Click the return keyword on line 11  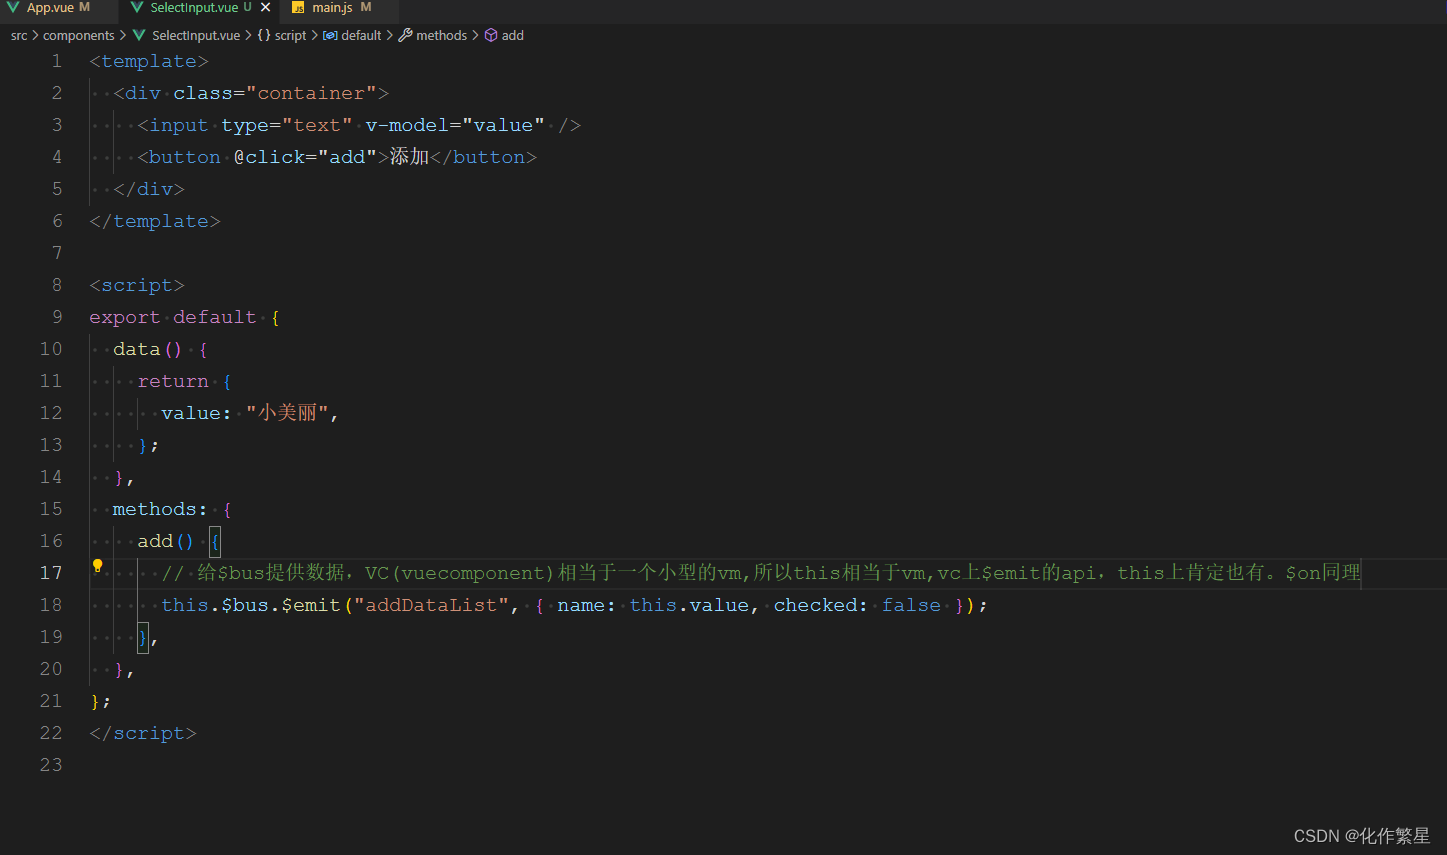tap(173, 381)
